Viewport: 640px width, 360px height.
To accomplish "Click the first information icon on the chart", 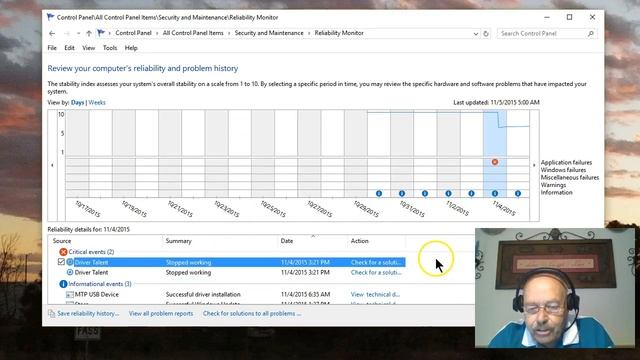I will tap(379, 193).
